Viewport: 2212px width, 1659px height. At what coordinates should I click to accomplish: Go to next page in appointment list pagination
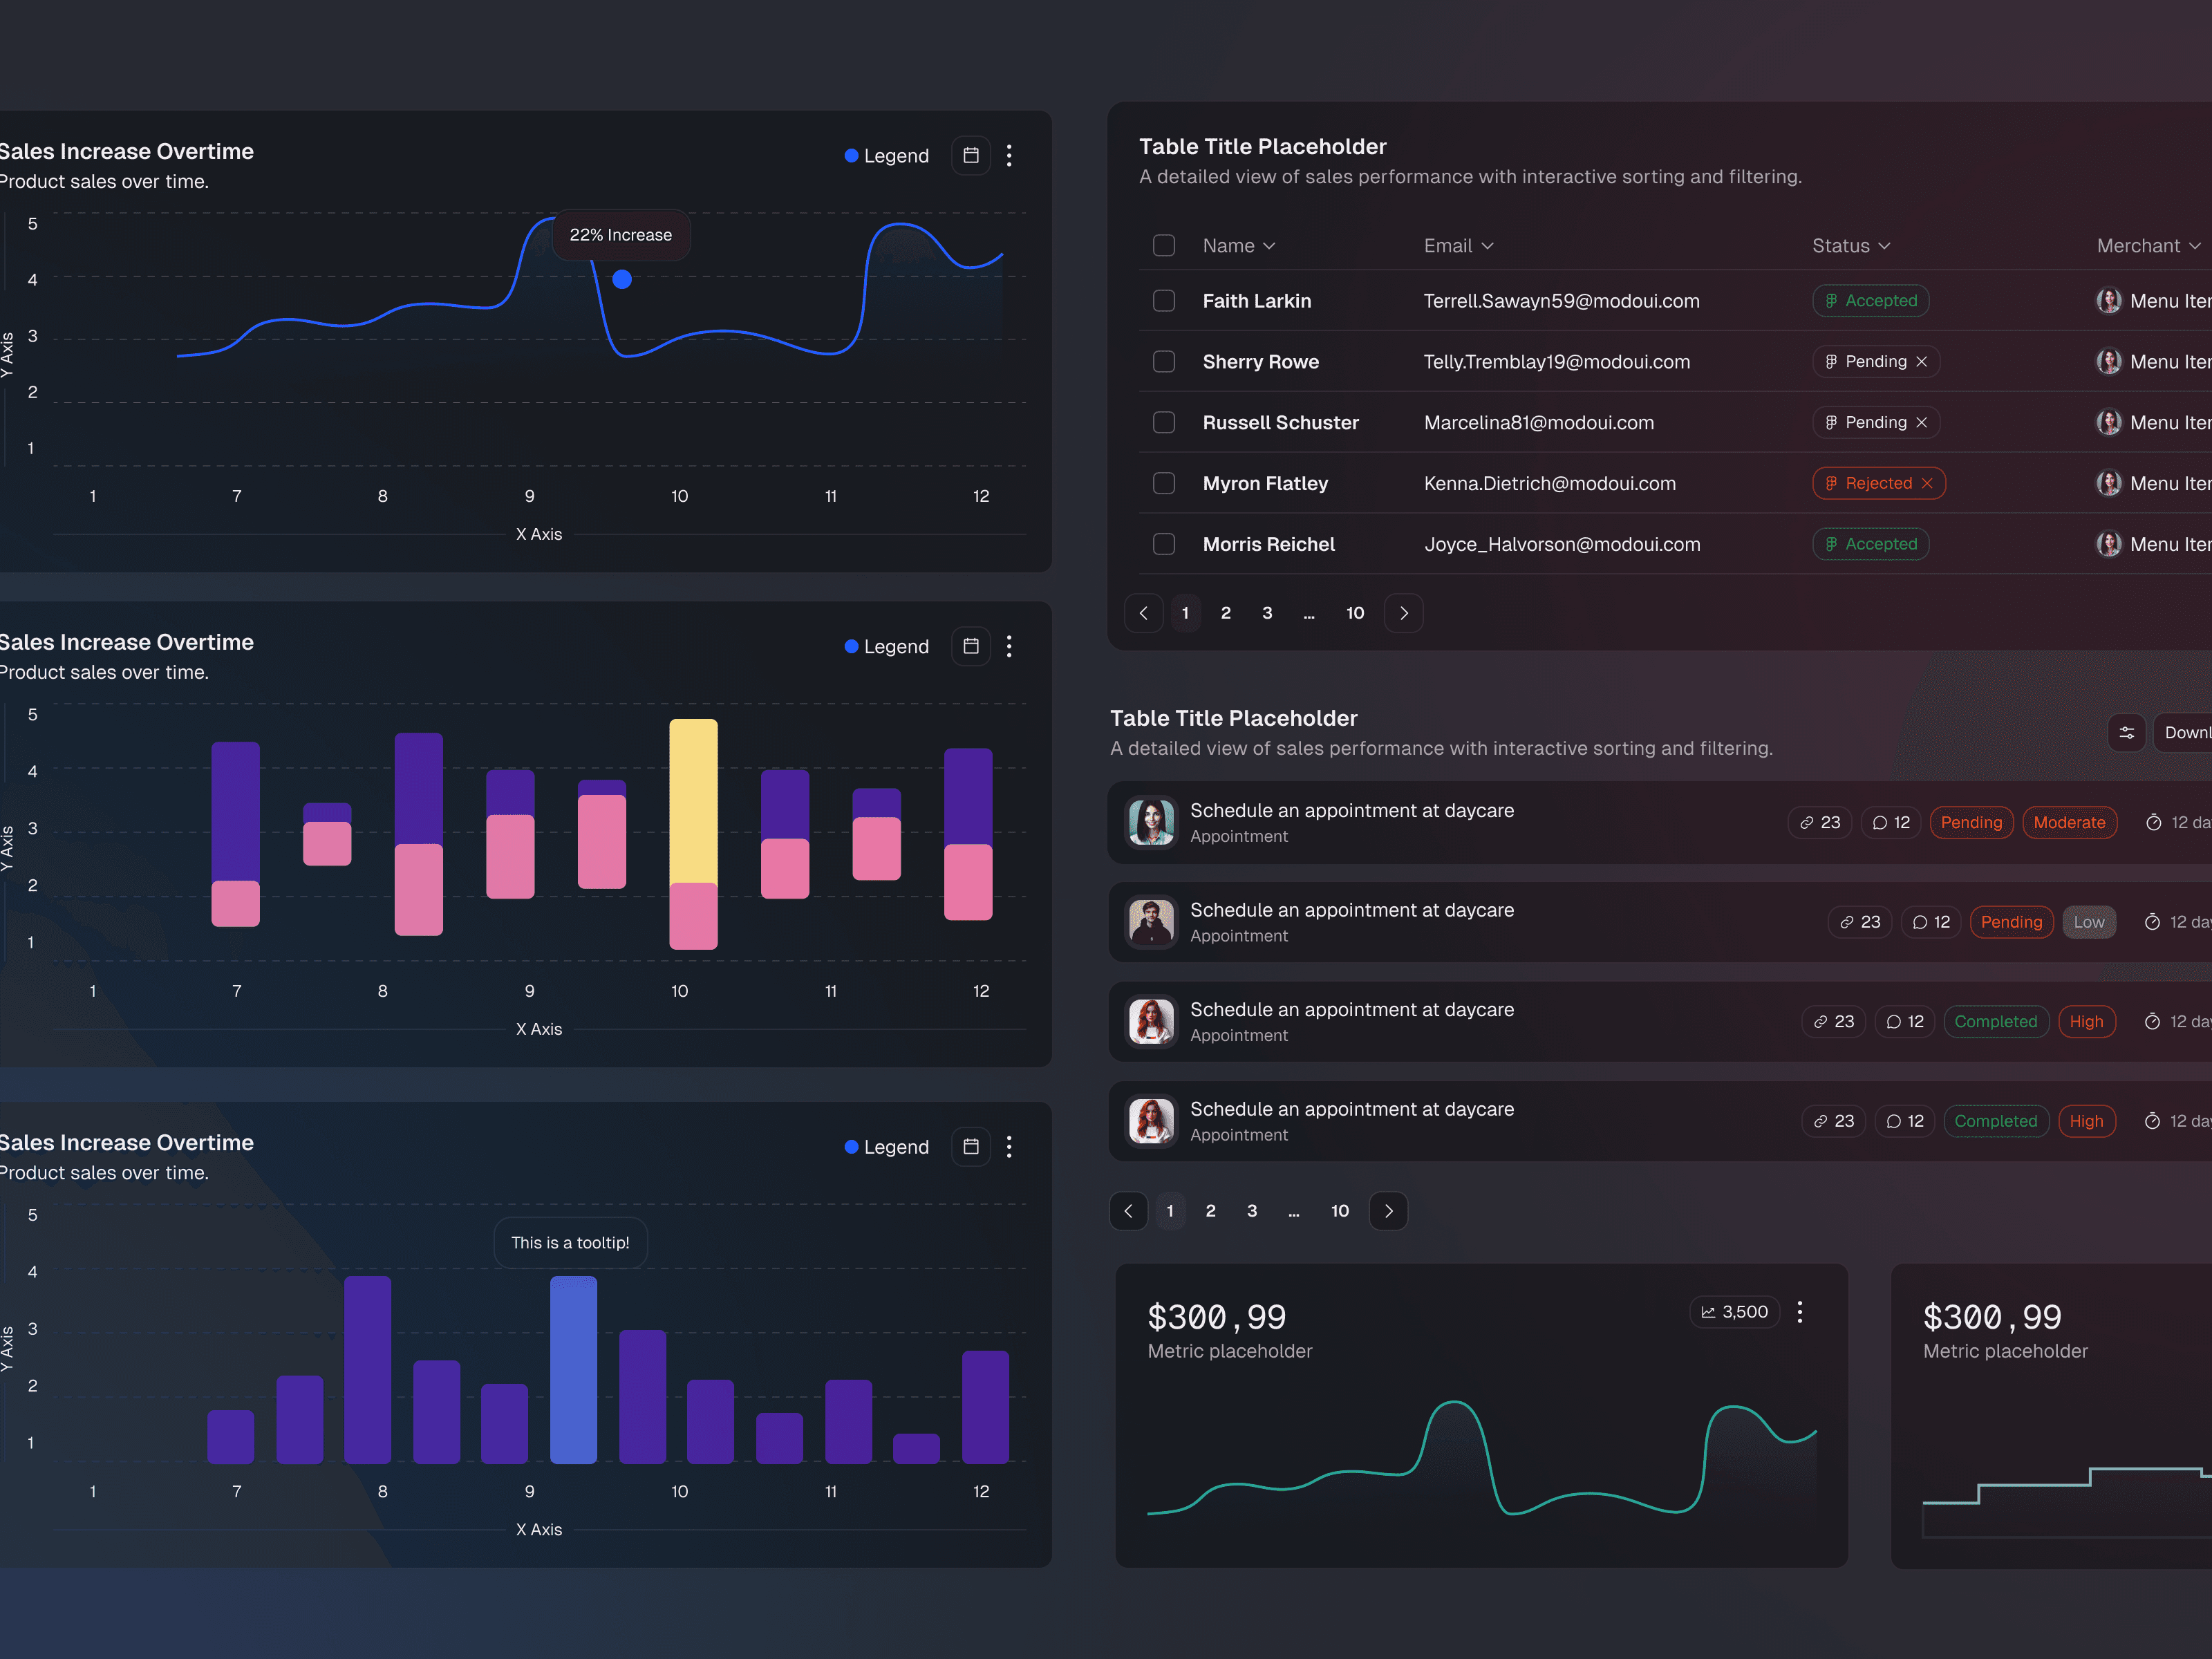point(1389,1211)
